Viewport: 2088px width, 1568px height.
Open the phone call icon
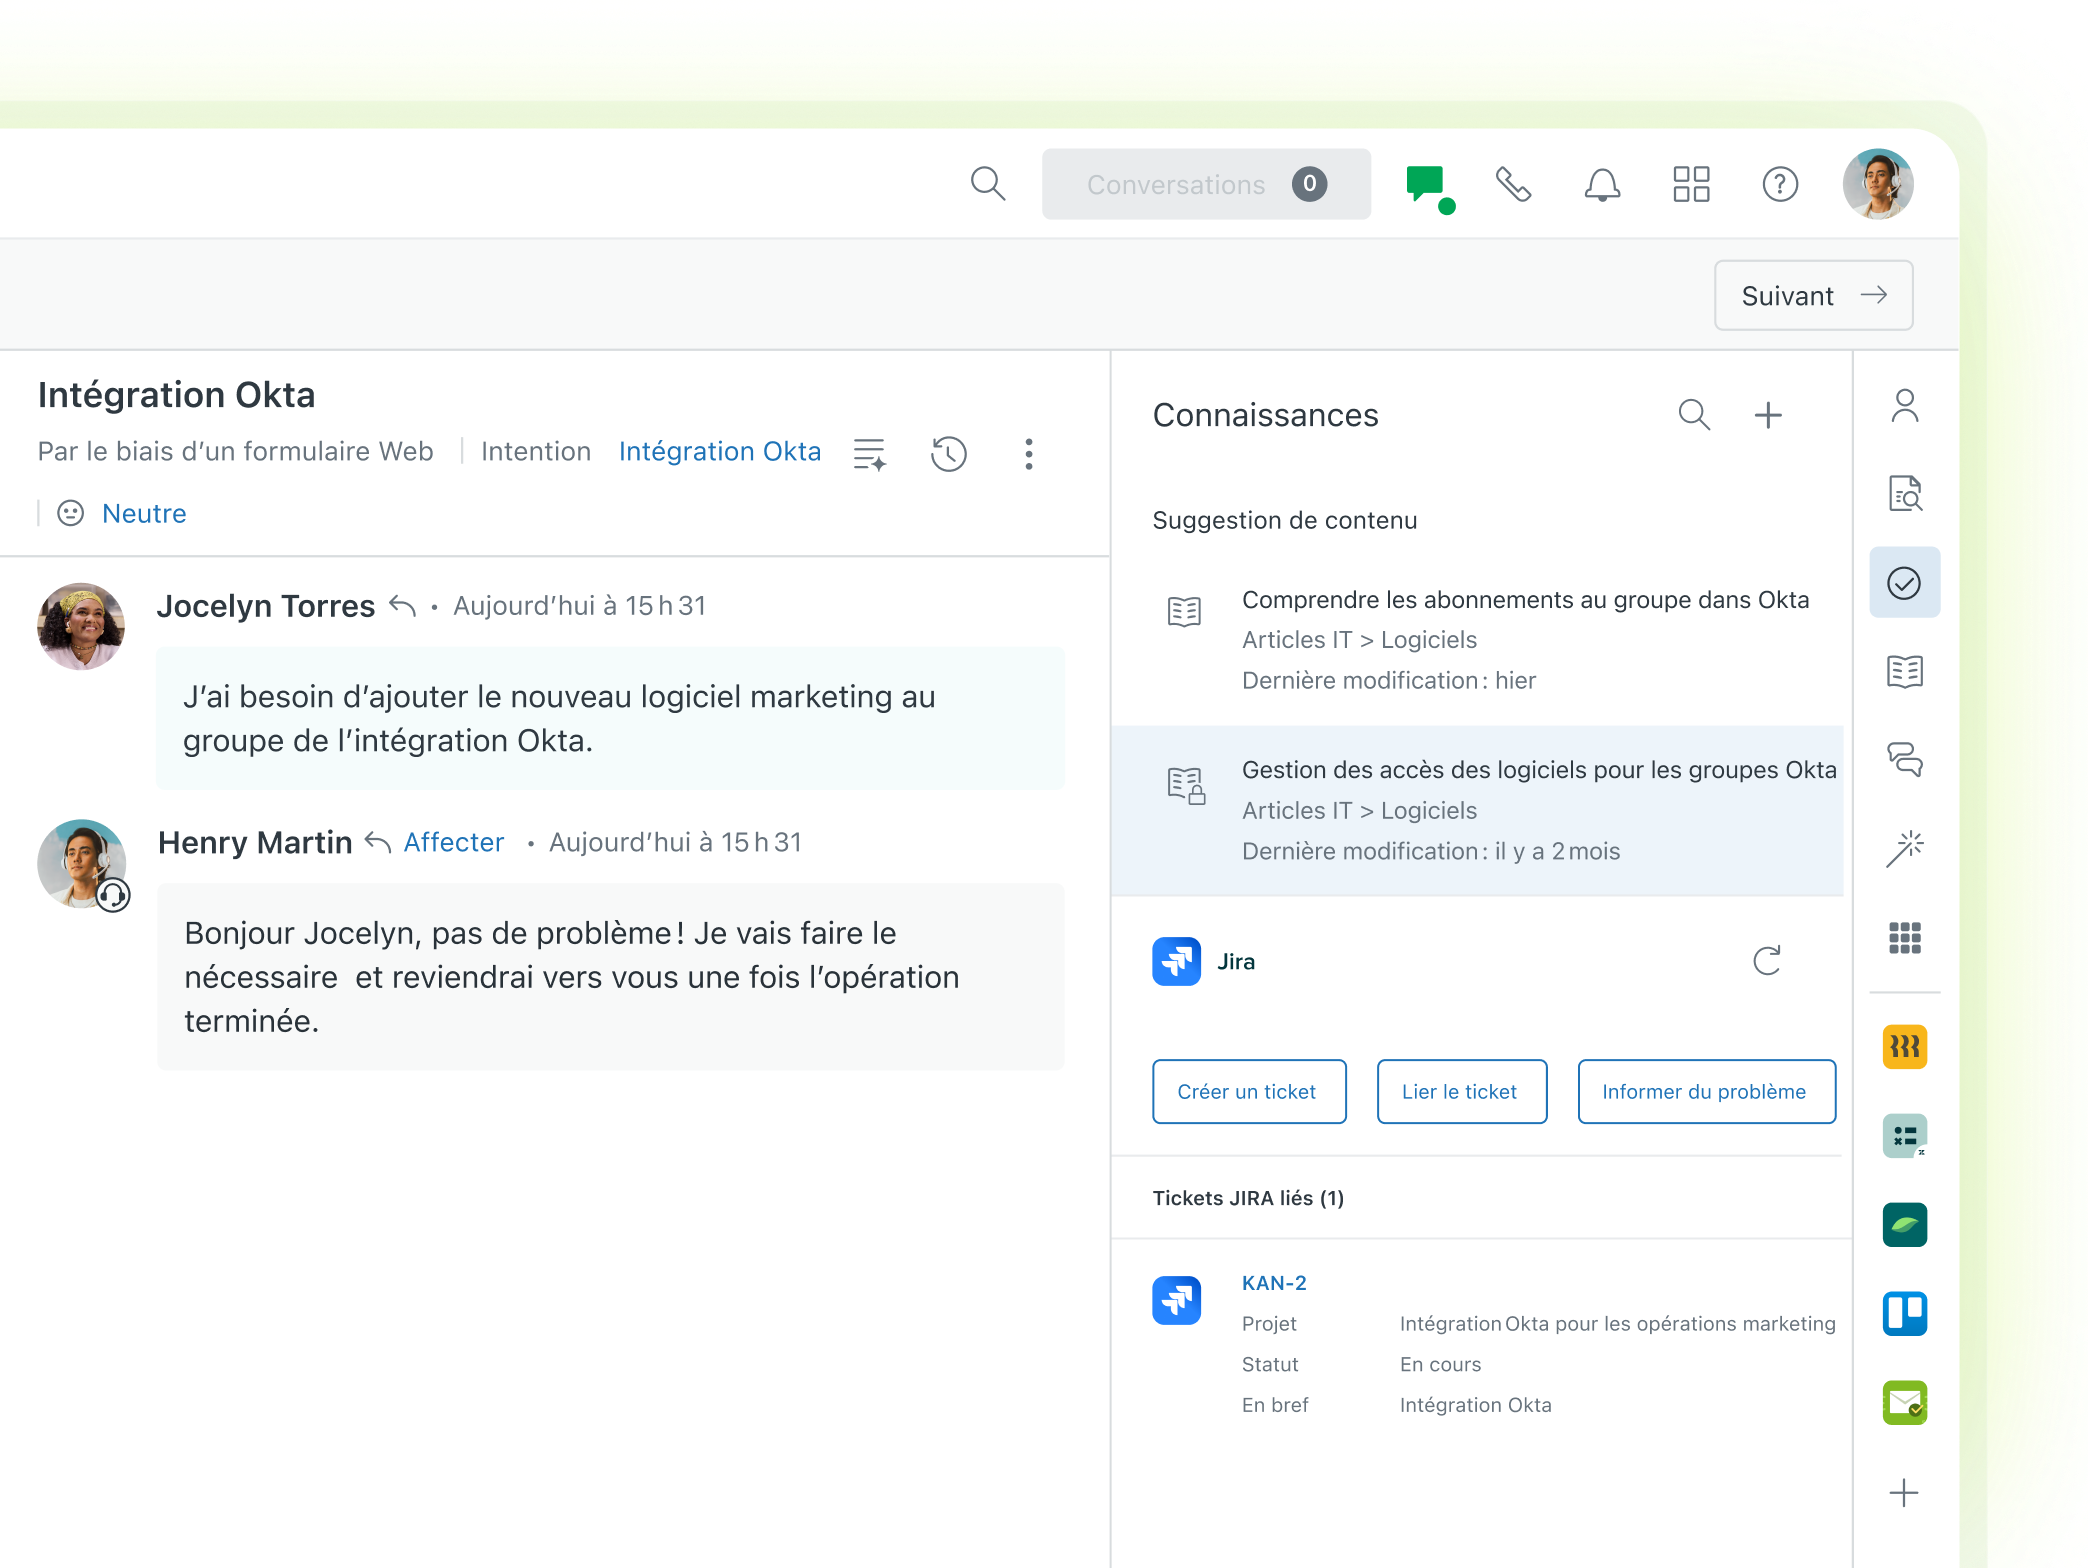[x=1513, y=184]
